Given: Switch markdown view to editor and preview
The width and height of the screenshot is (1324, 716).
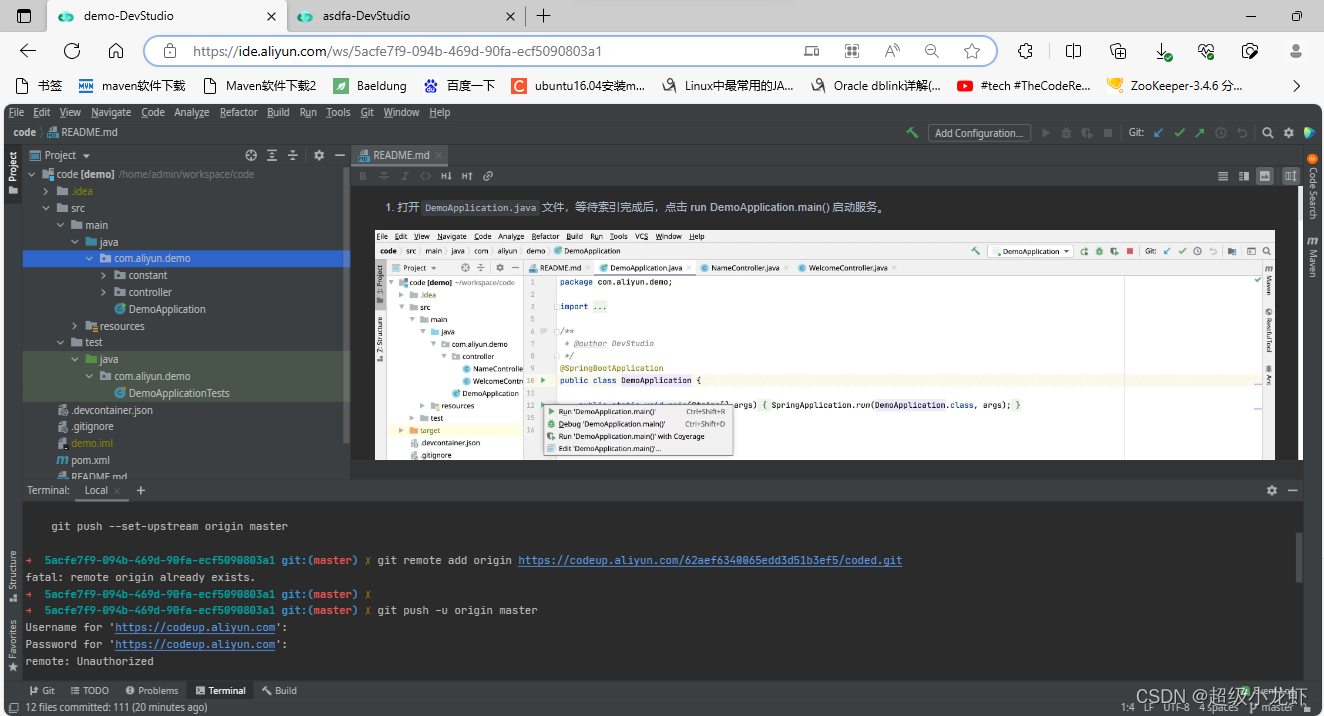Looking at the screenshot, I should click(x=1244, y=176).
